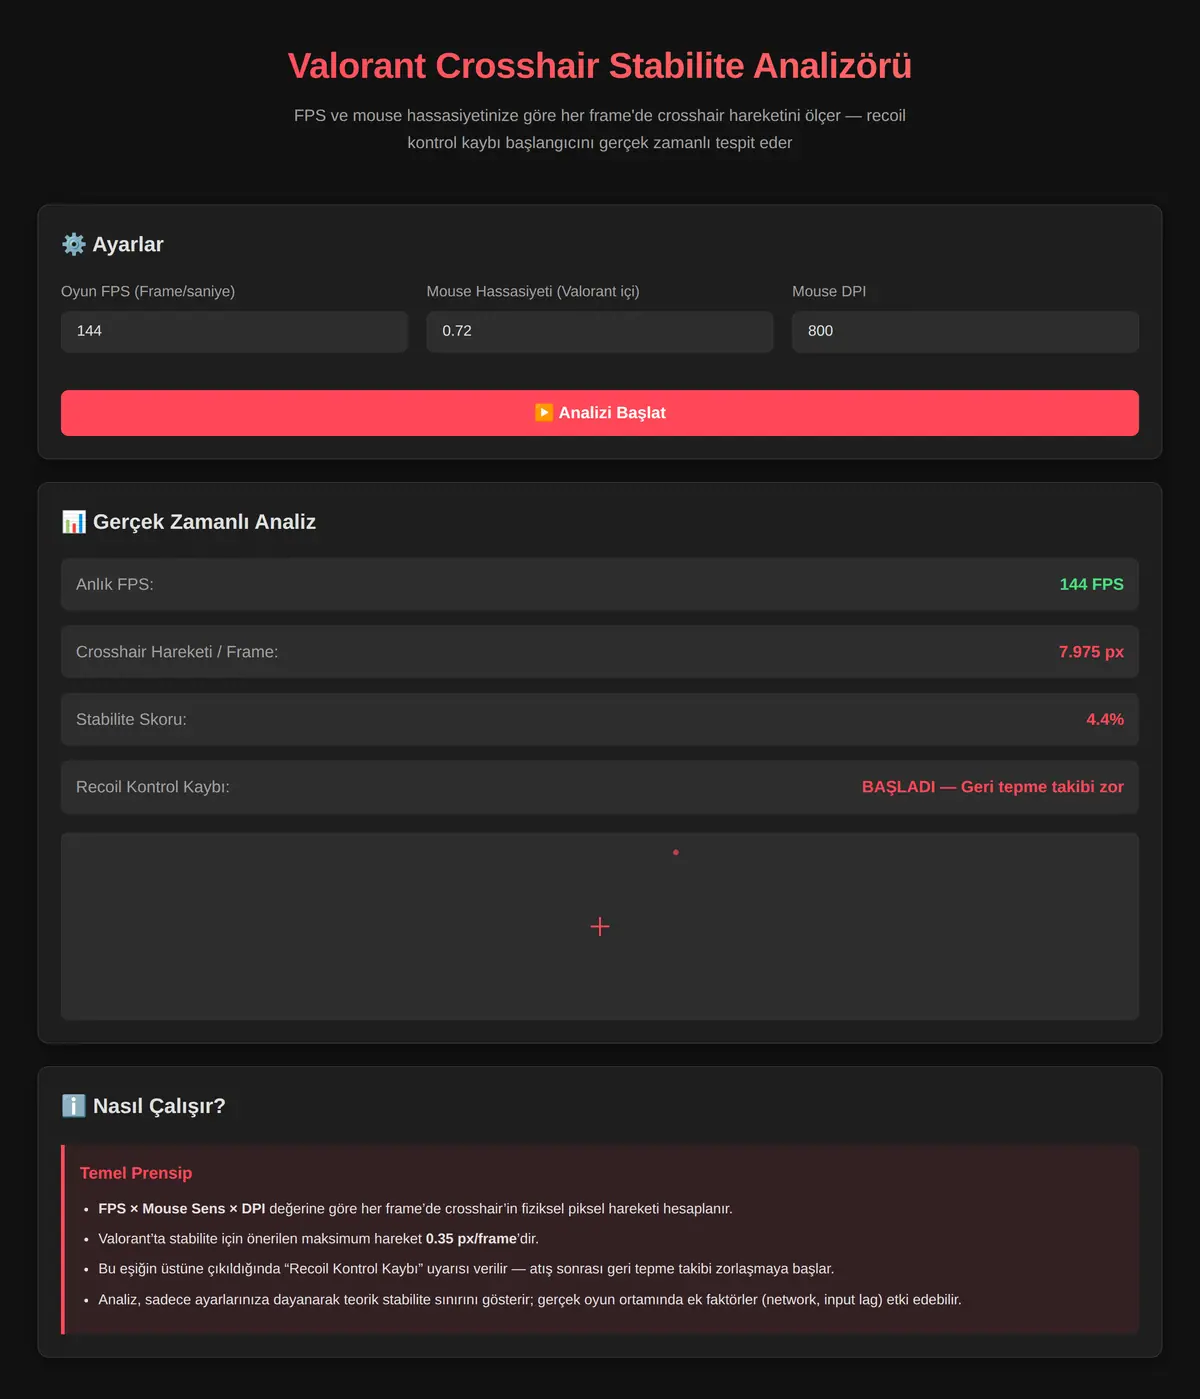1200x1399 pixels.
Task: Click the Recoil Kontrol Kaybı row label
Action: click(153, 787)
